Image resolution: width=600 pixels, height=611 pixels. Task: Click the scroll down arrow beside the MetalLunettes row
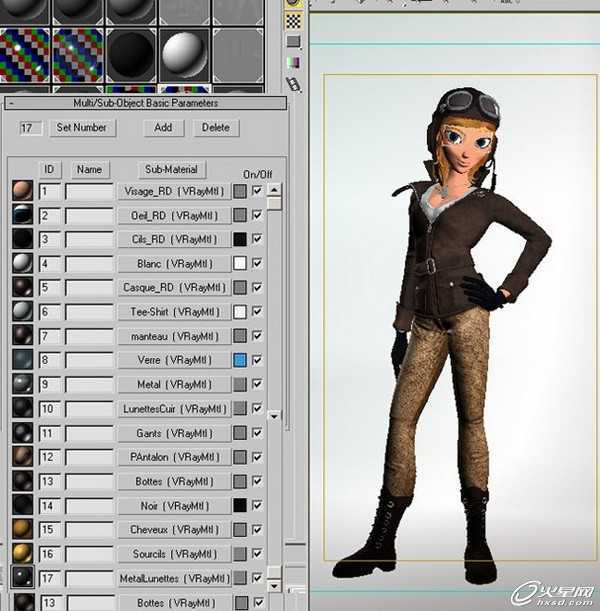274,586
